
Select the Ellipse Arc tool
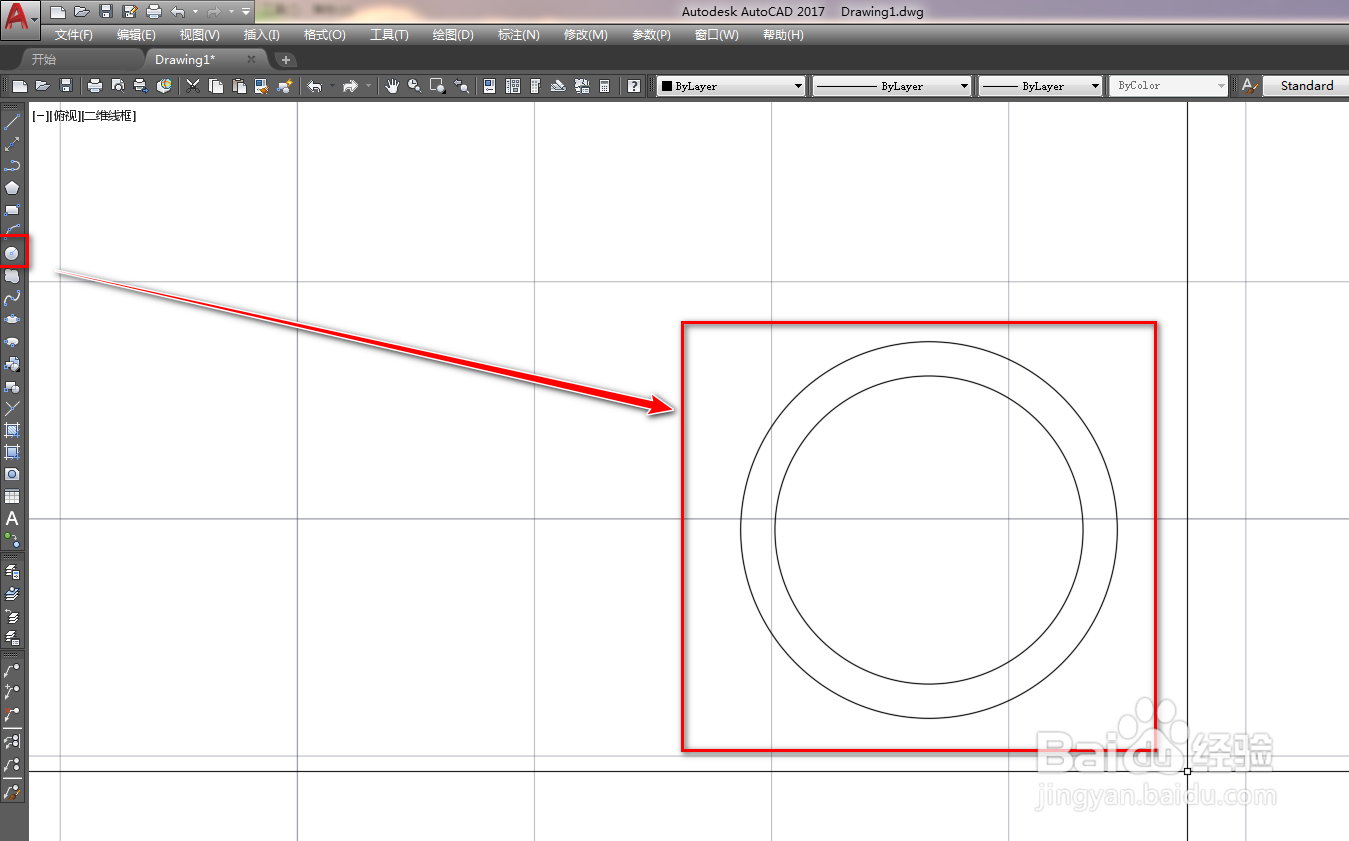tap(12, 341)
